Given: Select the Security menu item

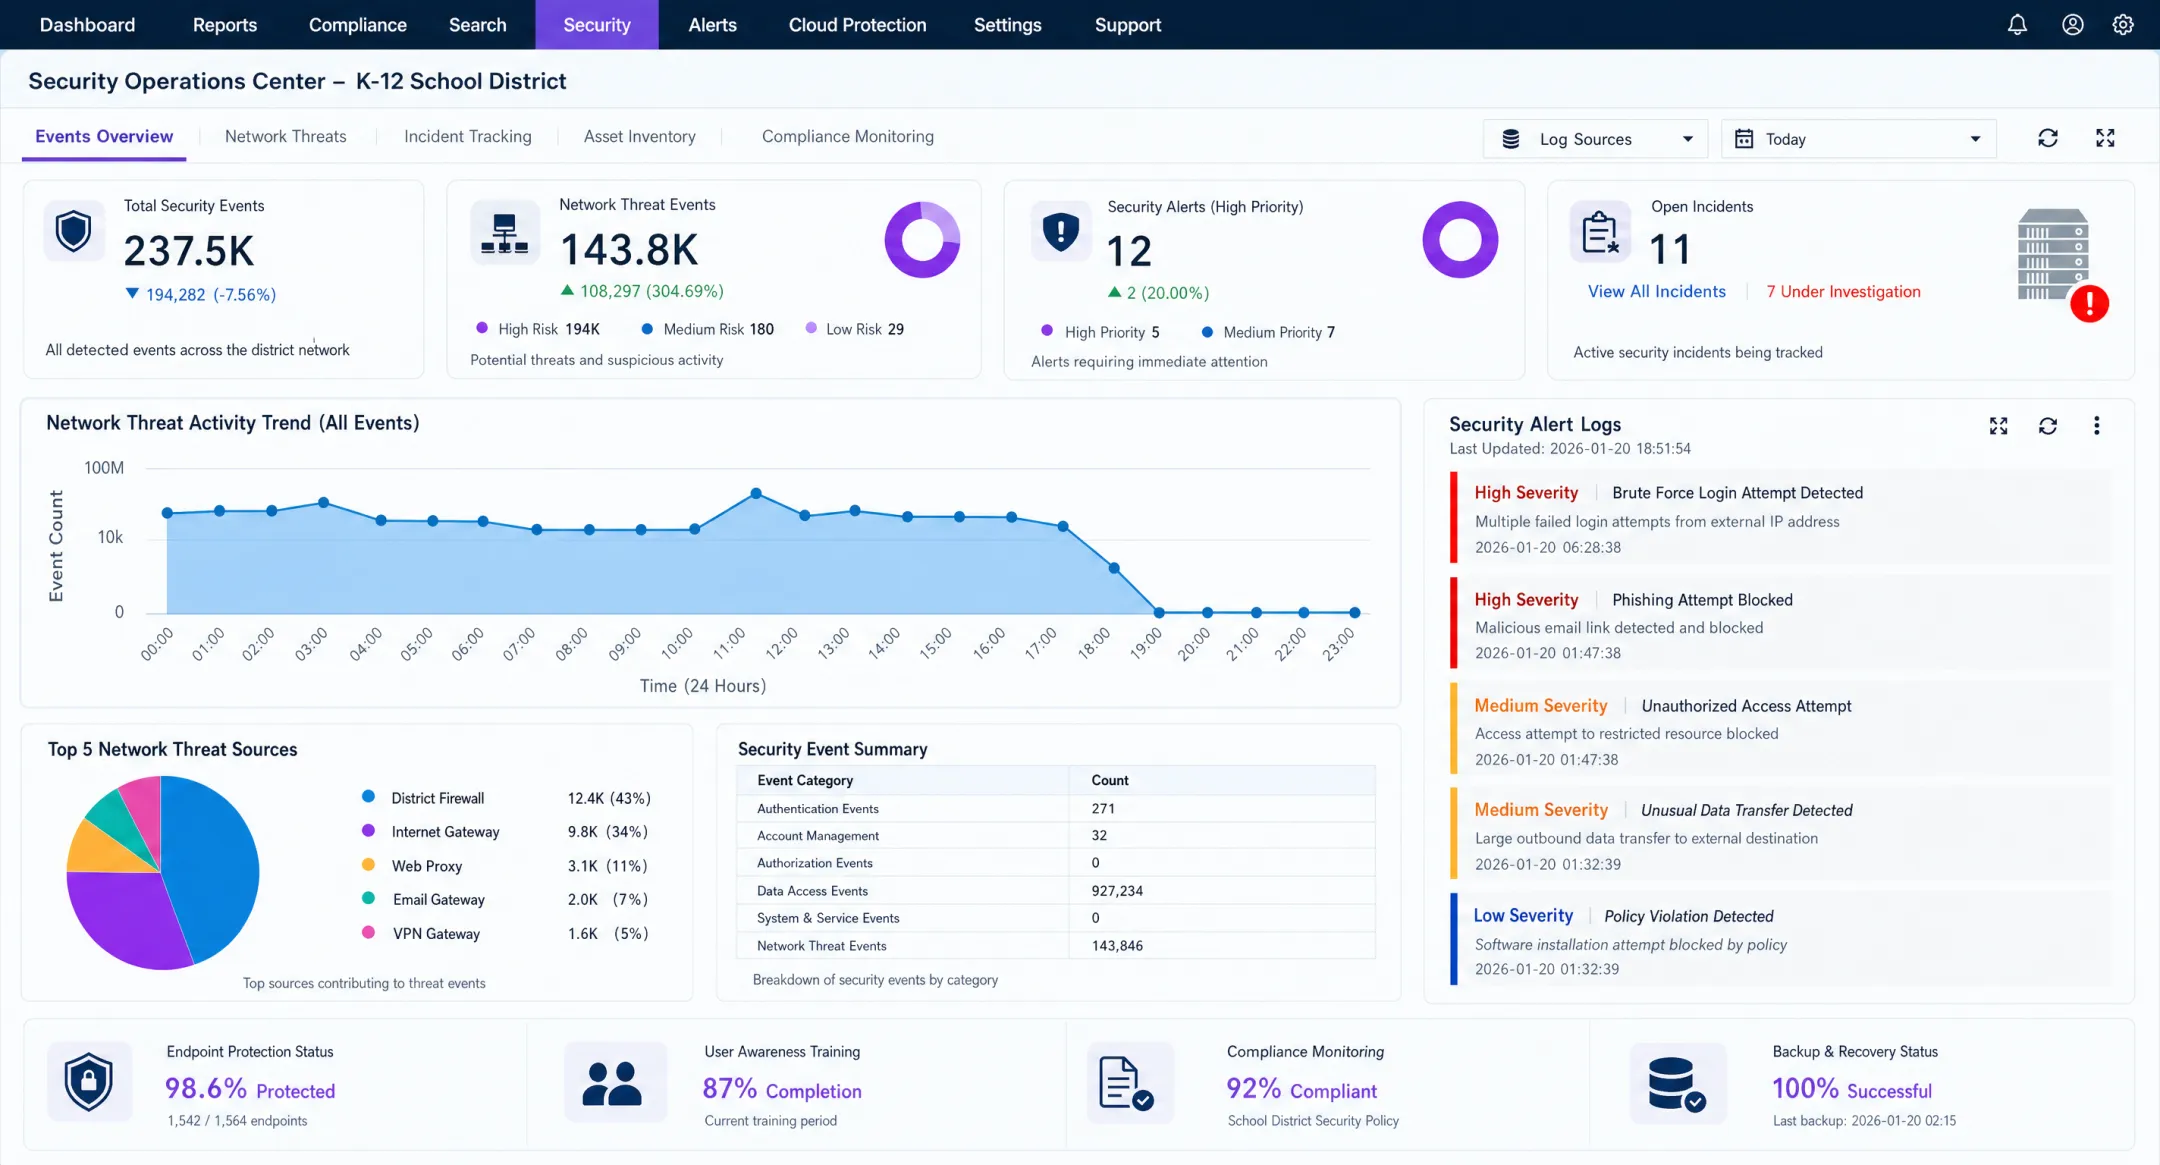Looking at the screenshot, I should [597, 25].
